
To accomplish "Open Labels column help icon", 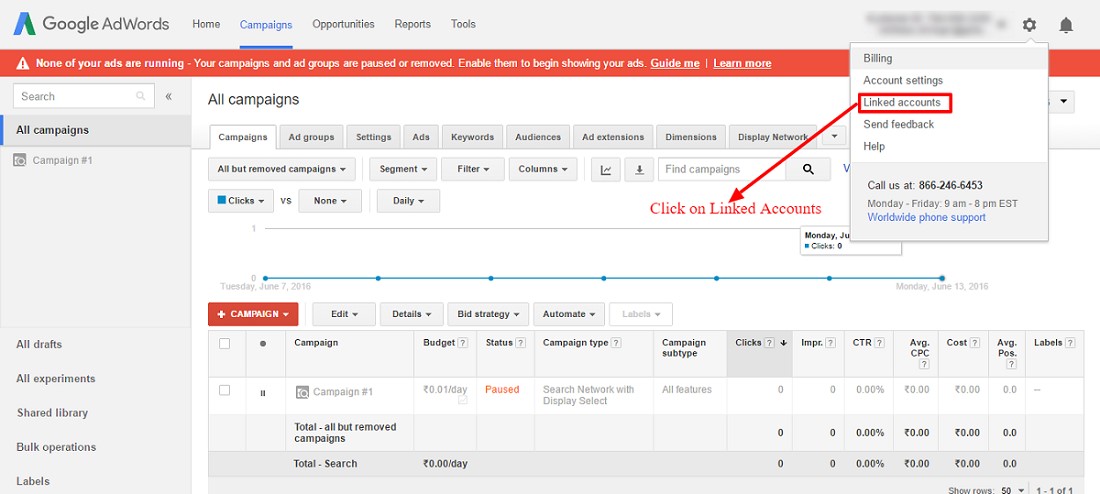I will pyautogui.click(x=1070, y=343).
